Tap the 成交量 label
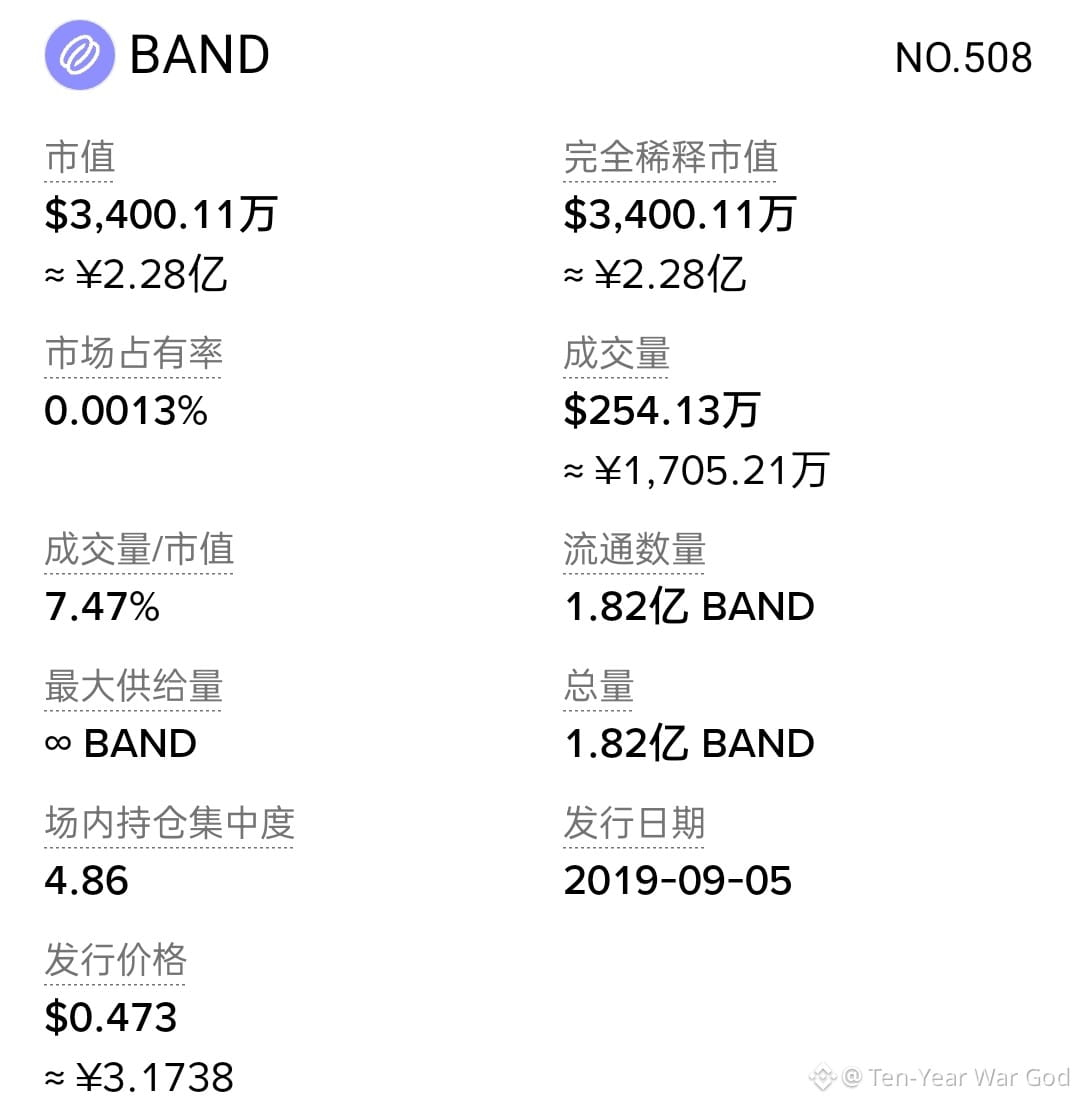 click(616, 353)
